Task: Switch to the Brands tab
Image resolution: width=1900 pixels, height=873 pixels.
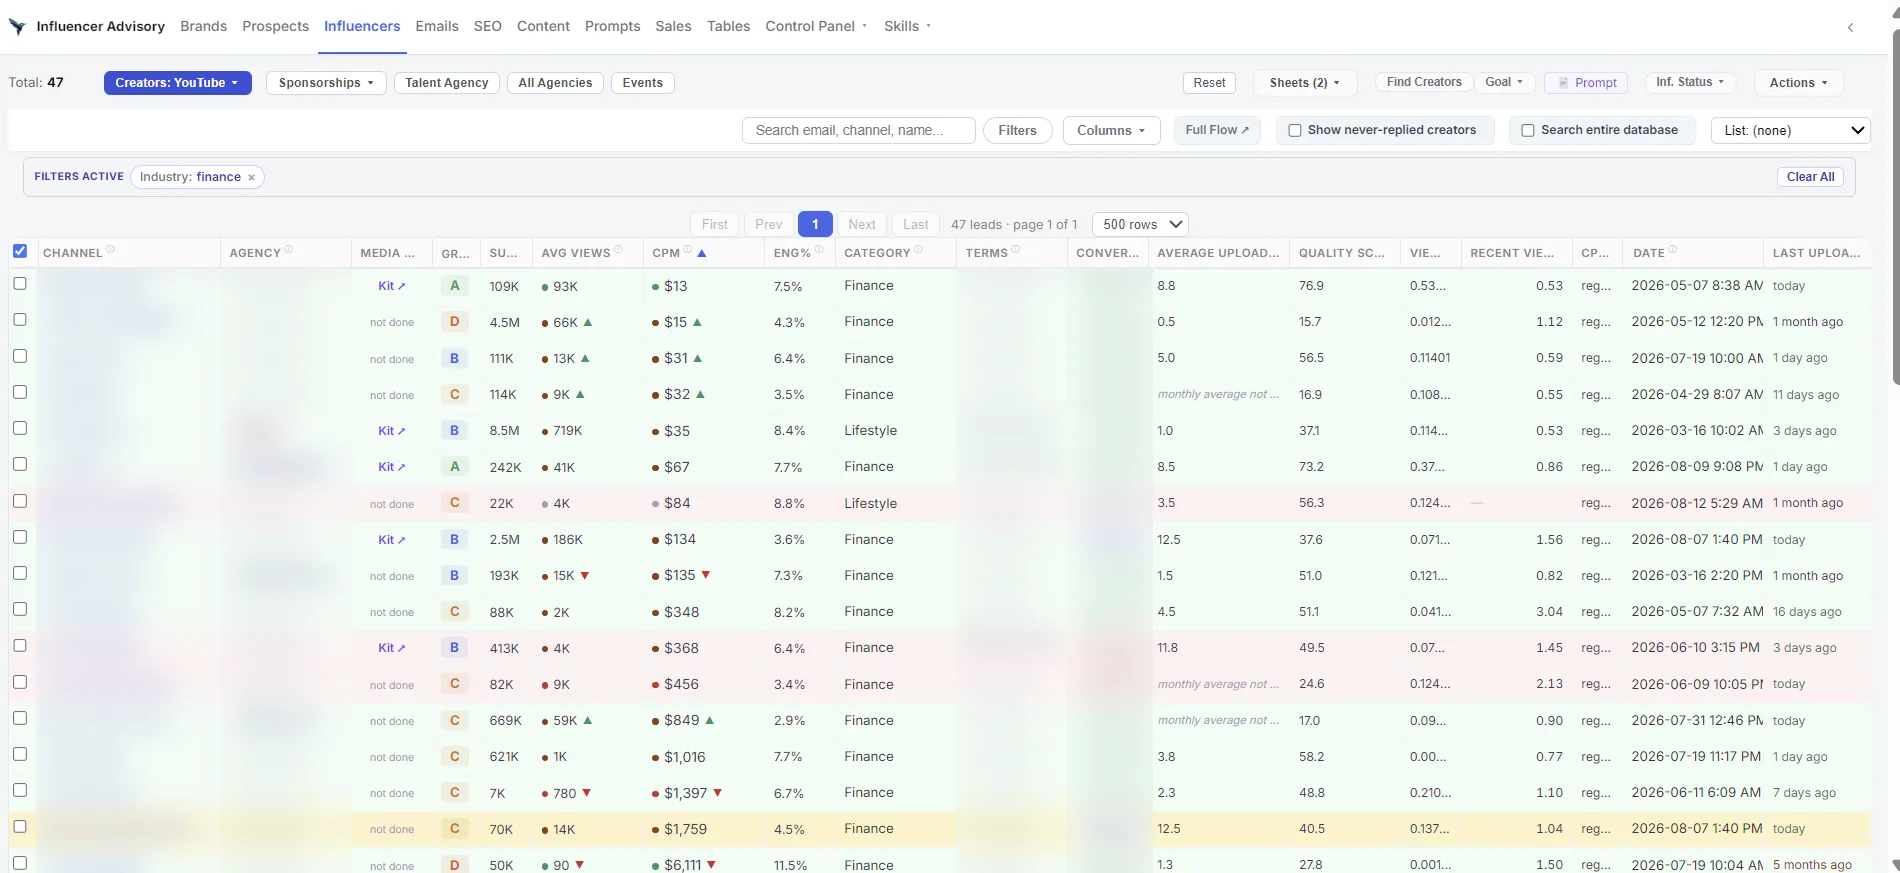Action: pos(203,26)
